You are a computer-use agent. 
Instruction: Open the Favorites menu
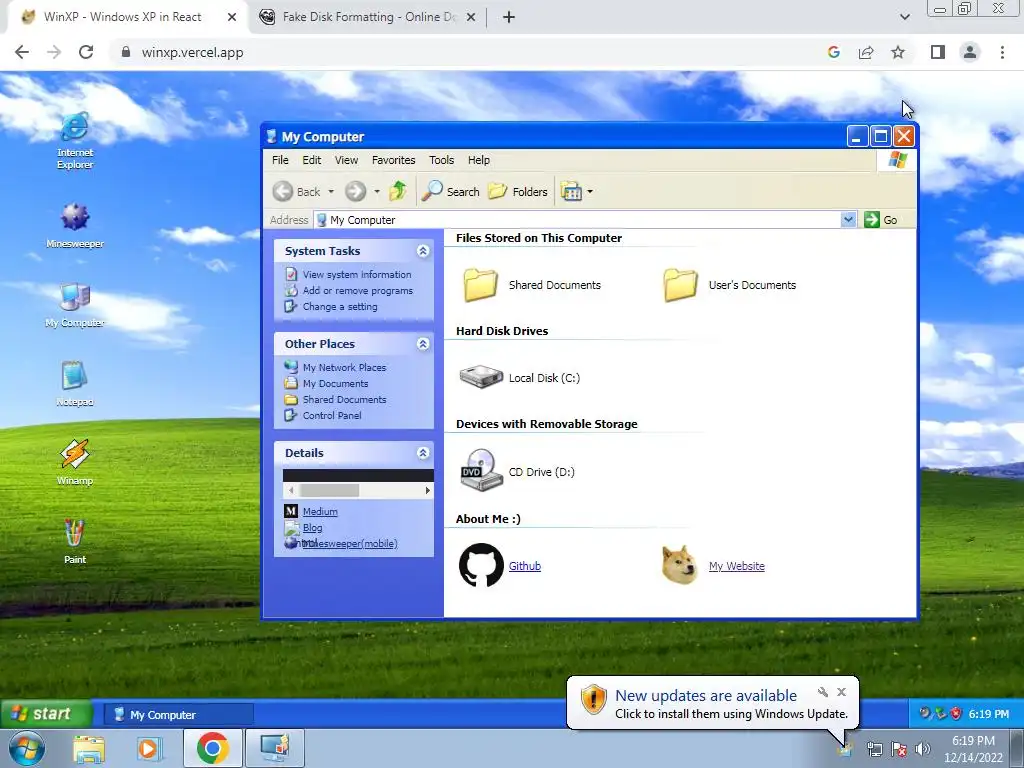pyautogui.click(x=393, y=160)
